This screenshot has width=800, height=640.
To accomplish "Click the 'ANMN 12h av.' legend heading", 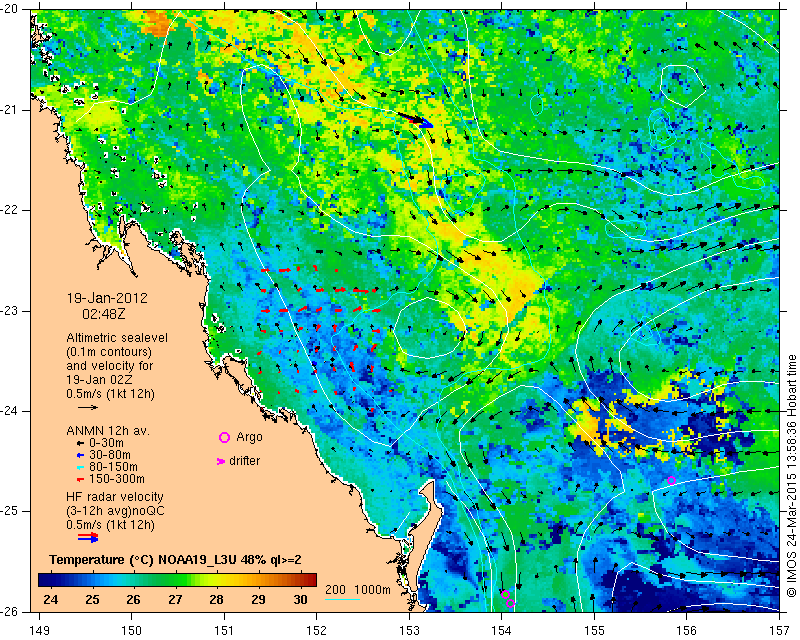I will [108, 431].
